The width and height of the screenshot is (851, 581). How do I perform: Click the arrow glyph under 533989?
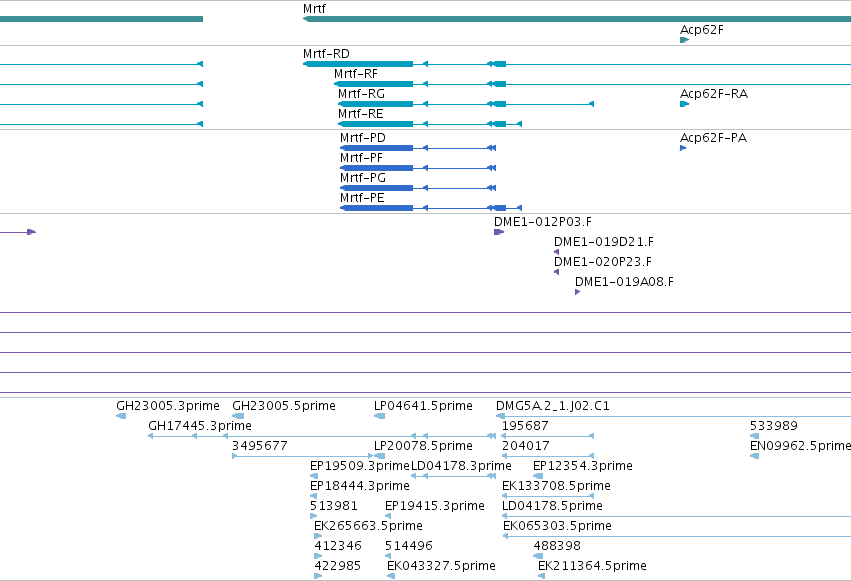(x=754, y=436)
